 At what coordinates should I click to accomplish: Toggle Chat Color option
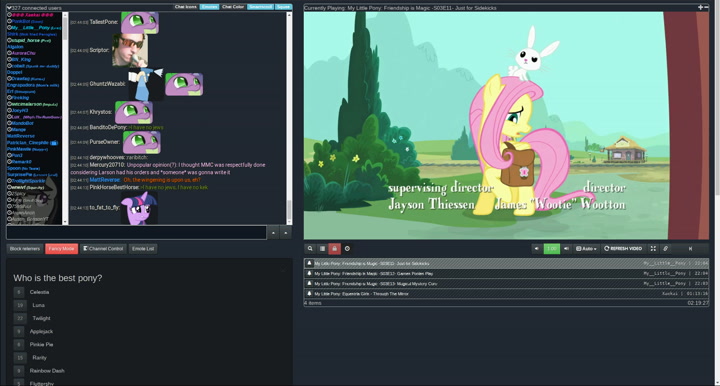233,7
